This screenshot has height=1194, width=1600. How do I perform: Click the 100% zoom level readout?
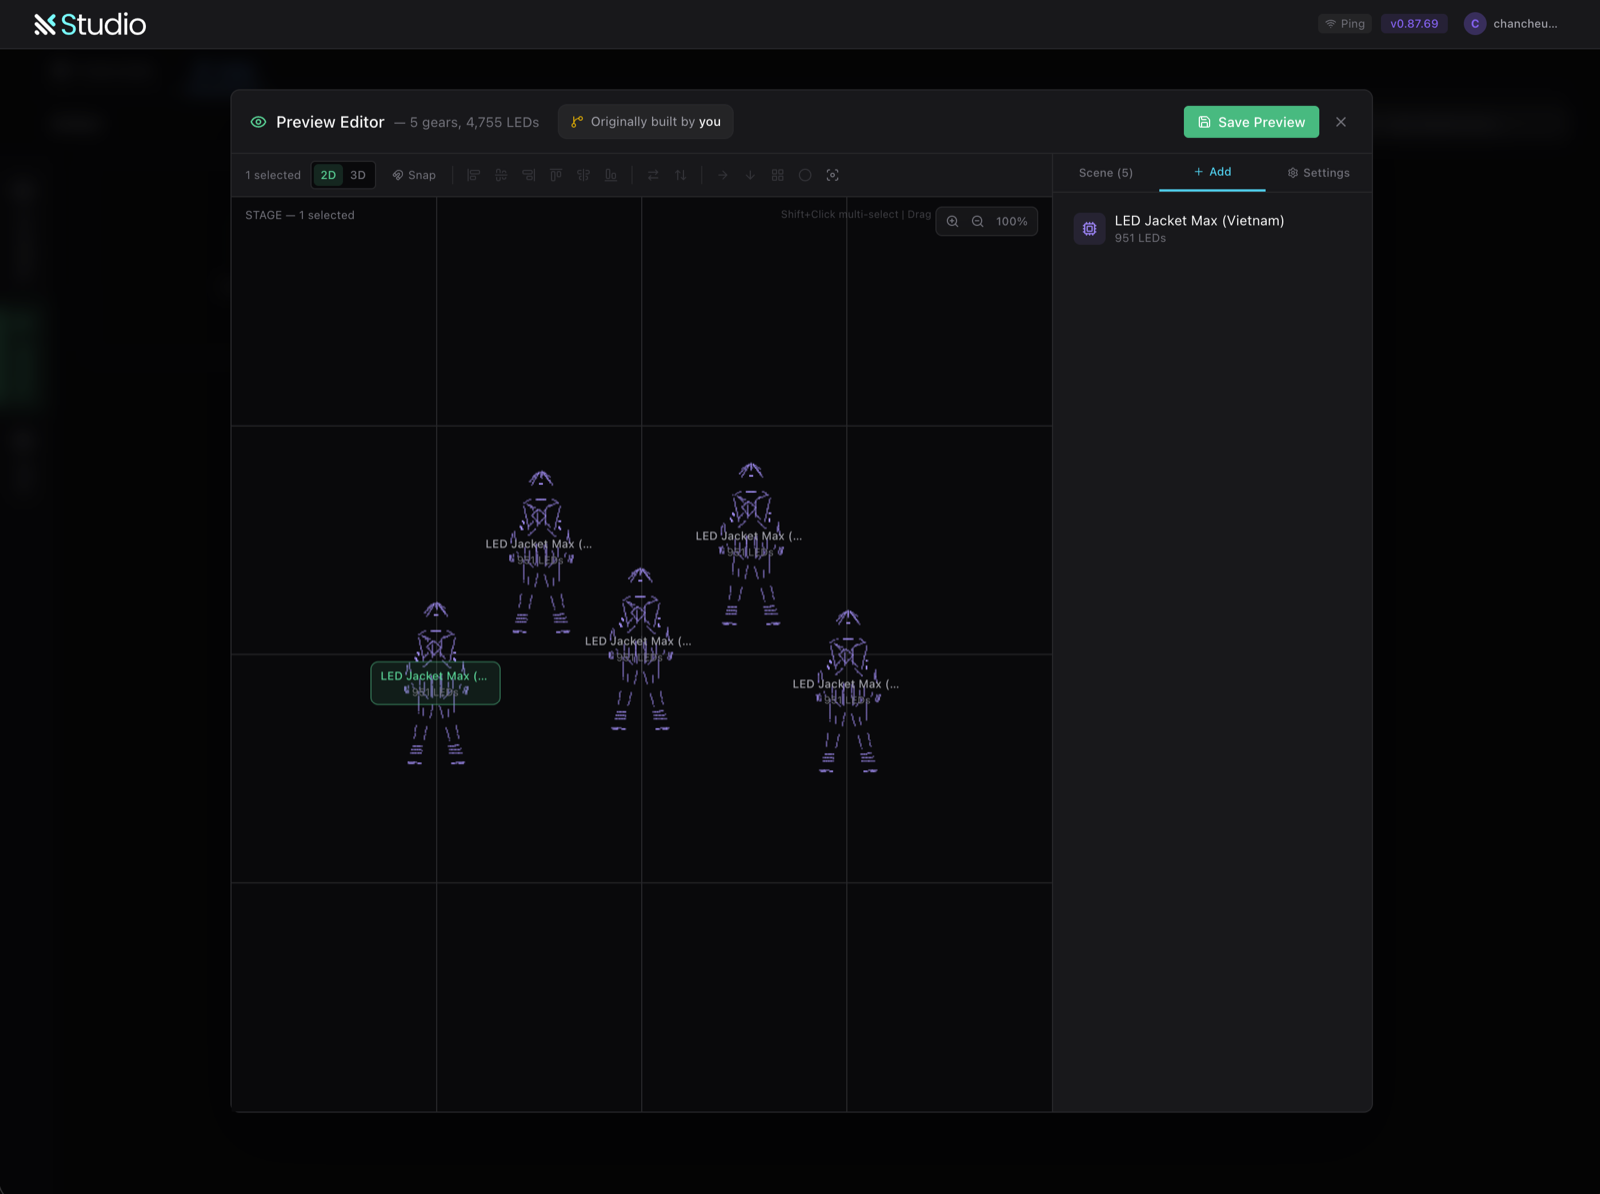coord(1012,222)
